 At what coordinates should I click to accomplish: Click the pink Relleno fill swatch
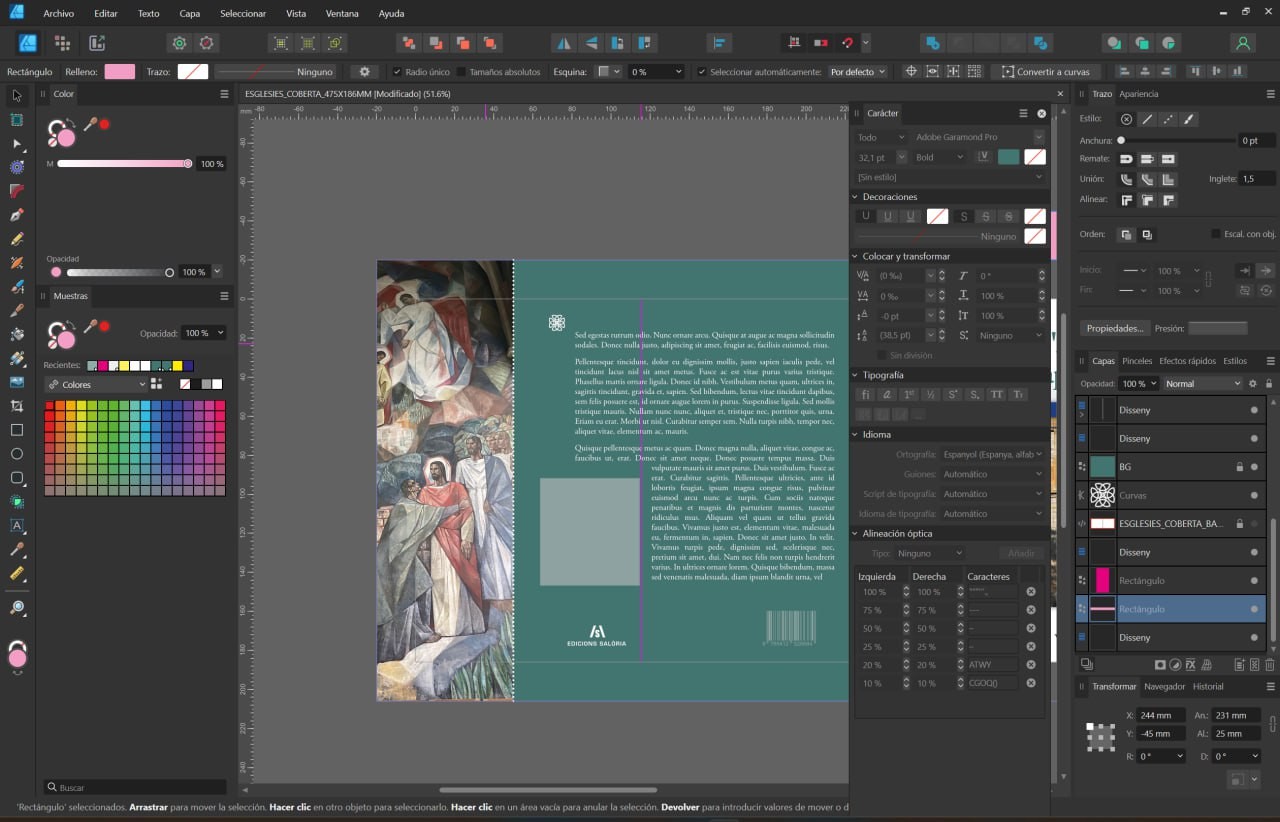[119, 72]
